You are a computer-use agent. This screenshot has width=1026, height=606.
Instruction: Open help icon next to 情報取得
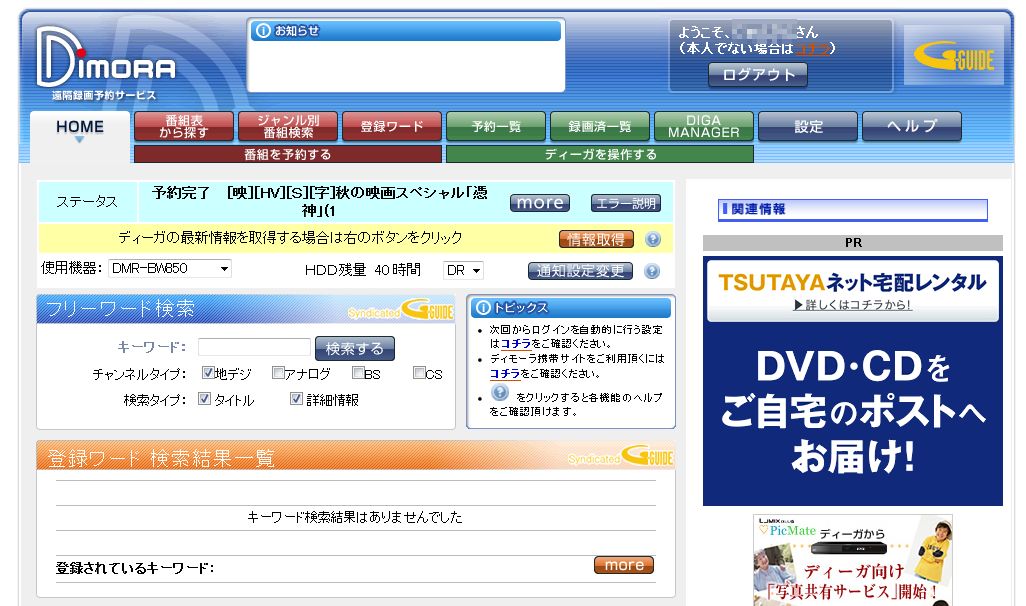coord(652,240)
